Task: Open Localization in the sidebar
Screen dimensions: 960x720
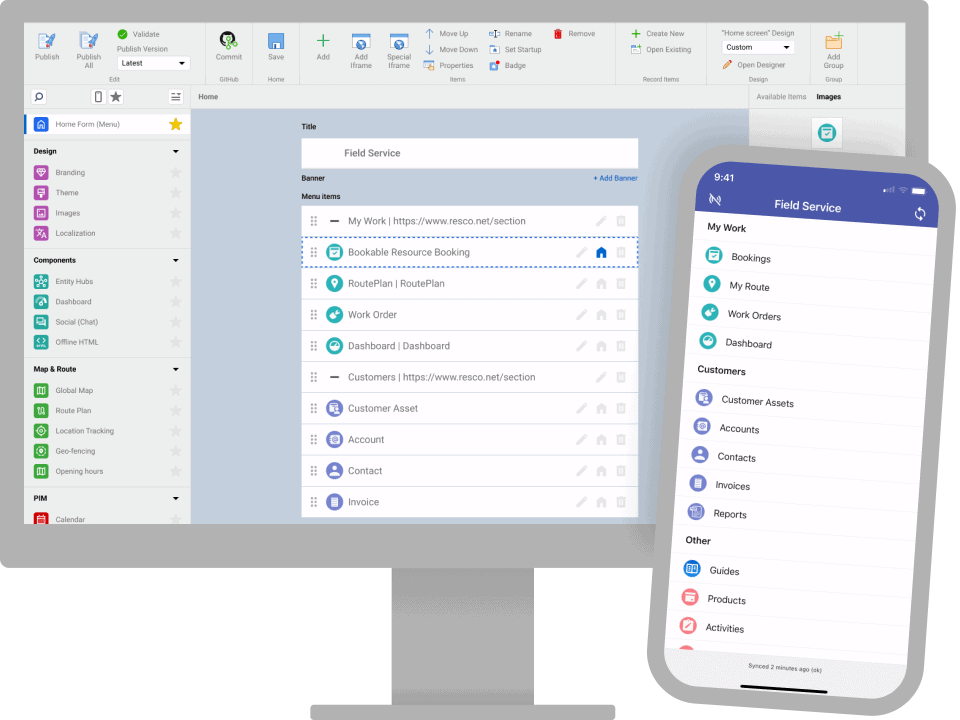Action: (x=75, y=233)
